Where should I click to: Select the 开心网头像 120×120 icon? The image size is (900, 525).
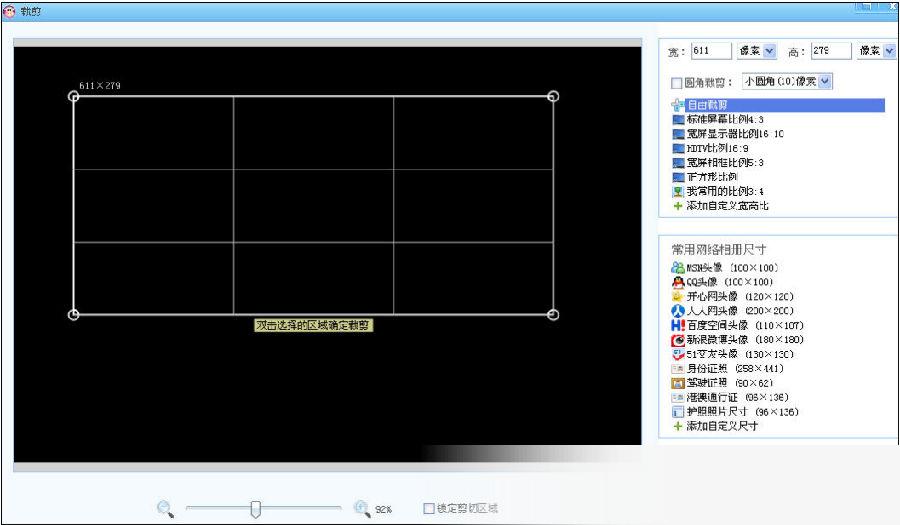[678, 296]
